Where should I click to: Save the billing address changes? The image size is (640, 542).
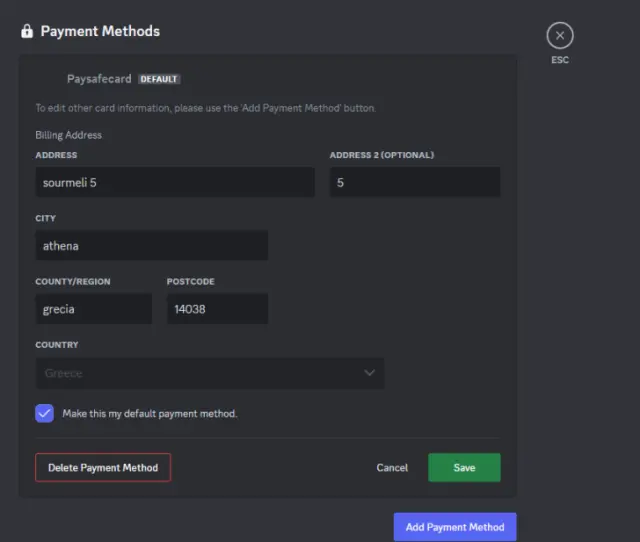click(x=464, y=467)
